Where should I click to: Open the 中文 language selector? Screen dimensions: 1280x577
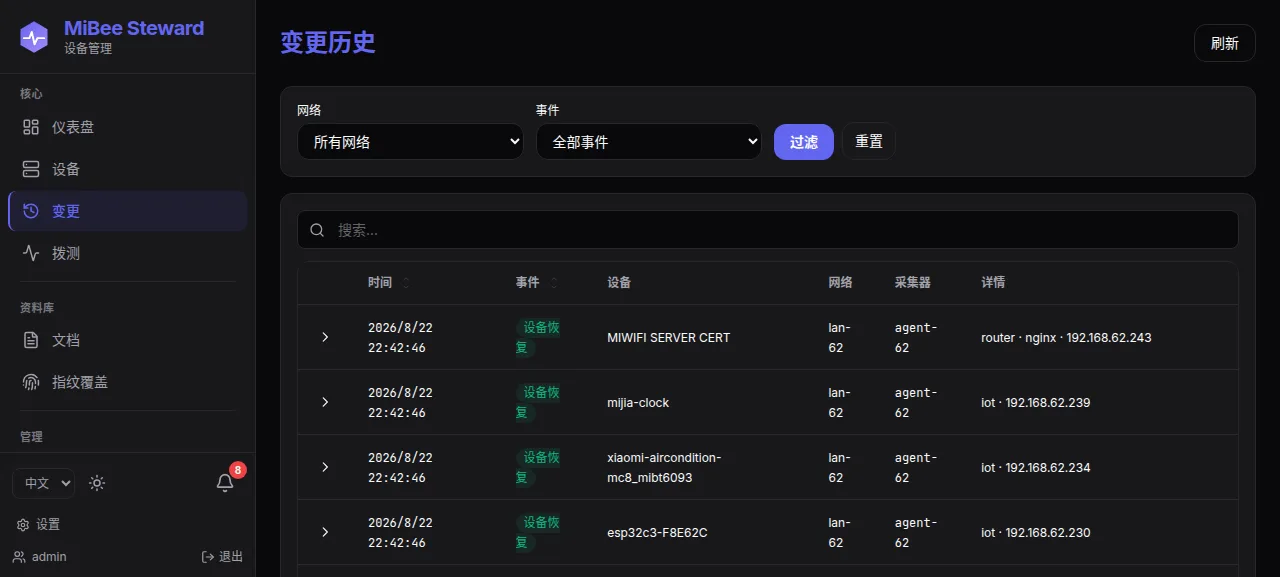(x=43, y=483)
